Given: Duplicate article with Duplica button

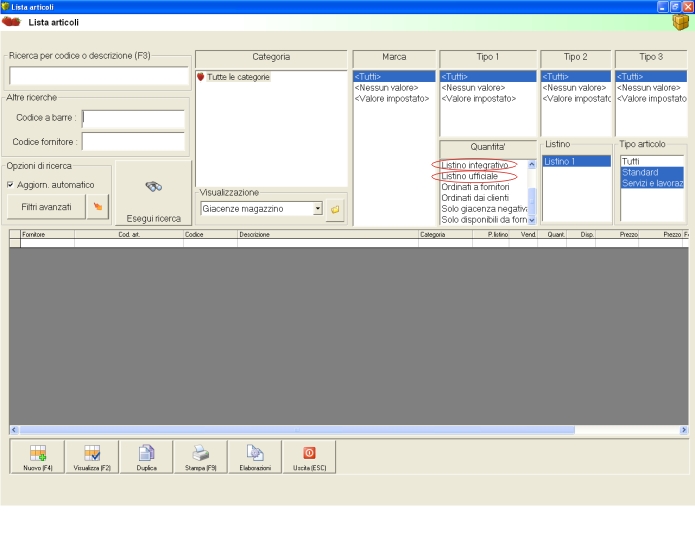Looking at the screenshot, I should pos(147,457).
